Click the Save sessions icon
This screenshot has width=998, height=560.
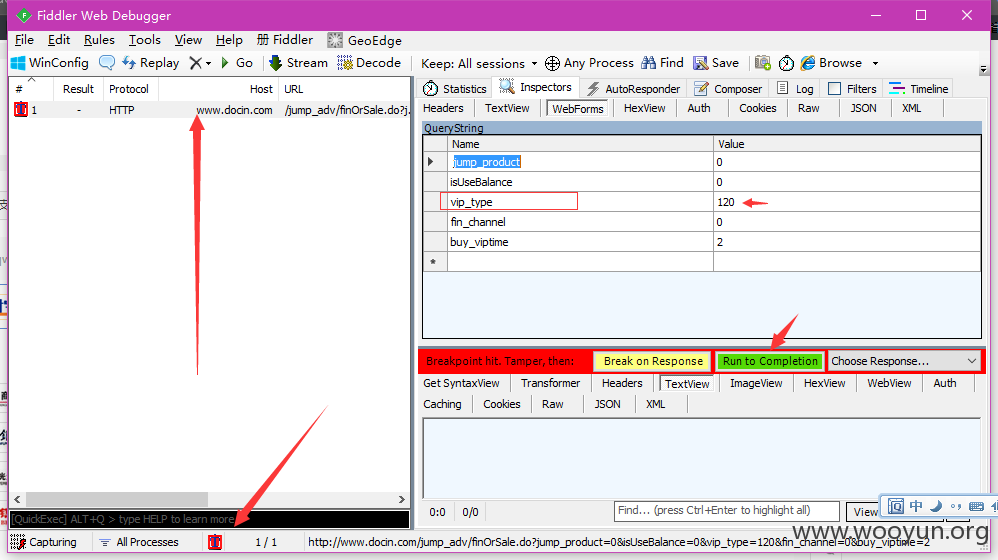point(703,63)
